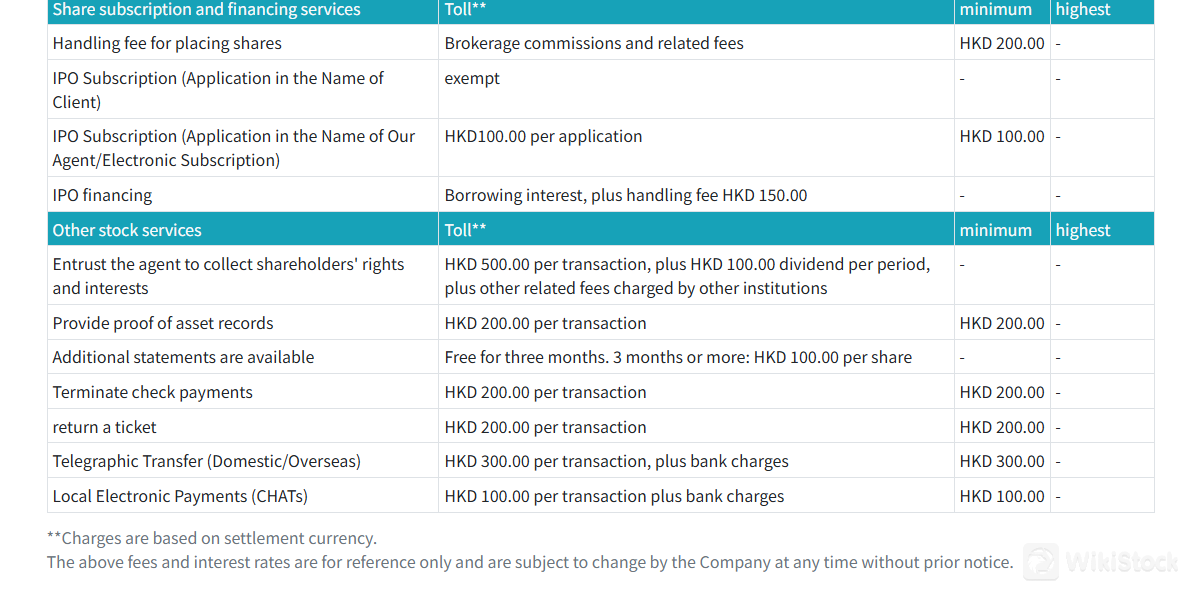The width and height of the screenshot is (1188, 597).
Task: Click 'Provide proof of asset records' cell
Action: [x=243, y=323]
